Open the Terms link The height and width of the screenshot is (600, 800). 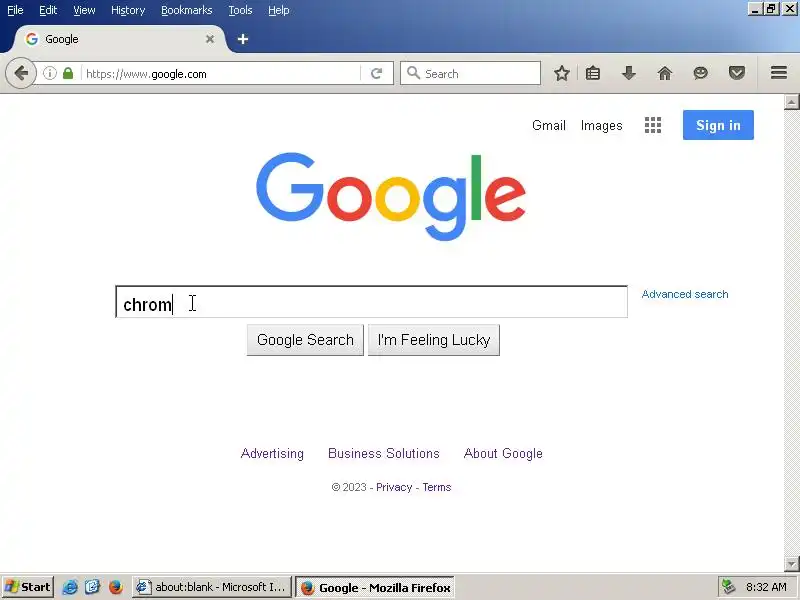[437, 487]
